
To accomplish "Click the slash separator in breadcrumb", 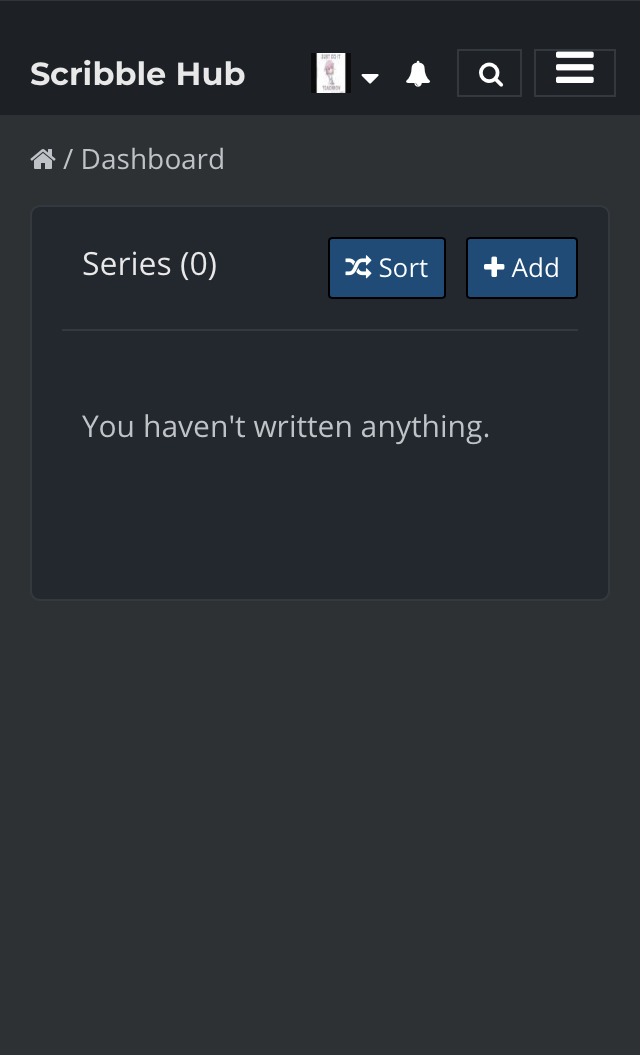I will (68, 159).
